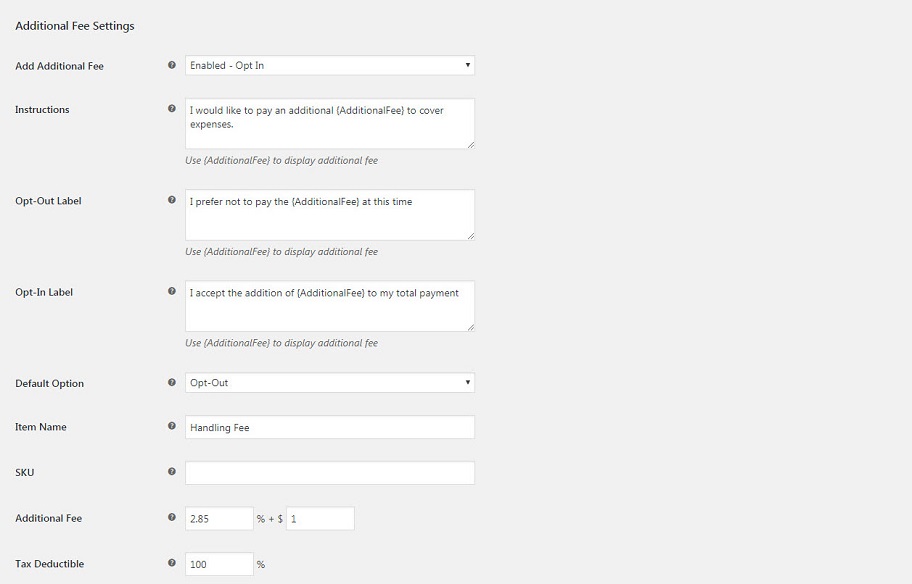Click the Item Name help icon
Viewport: 912px width, 584px height.
(x=172, y=426)
